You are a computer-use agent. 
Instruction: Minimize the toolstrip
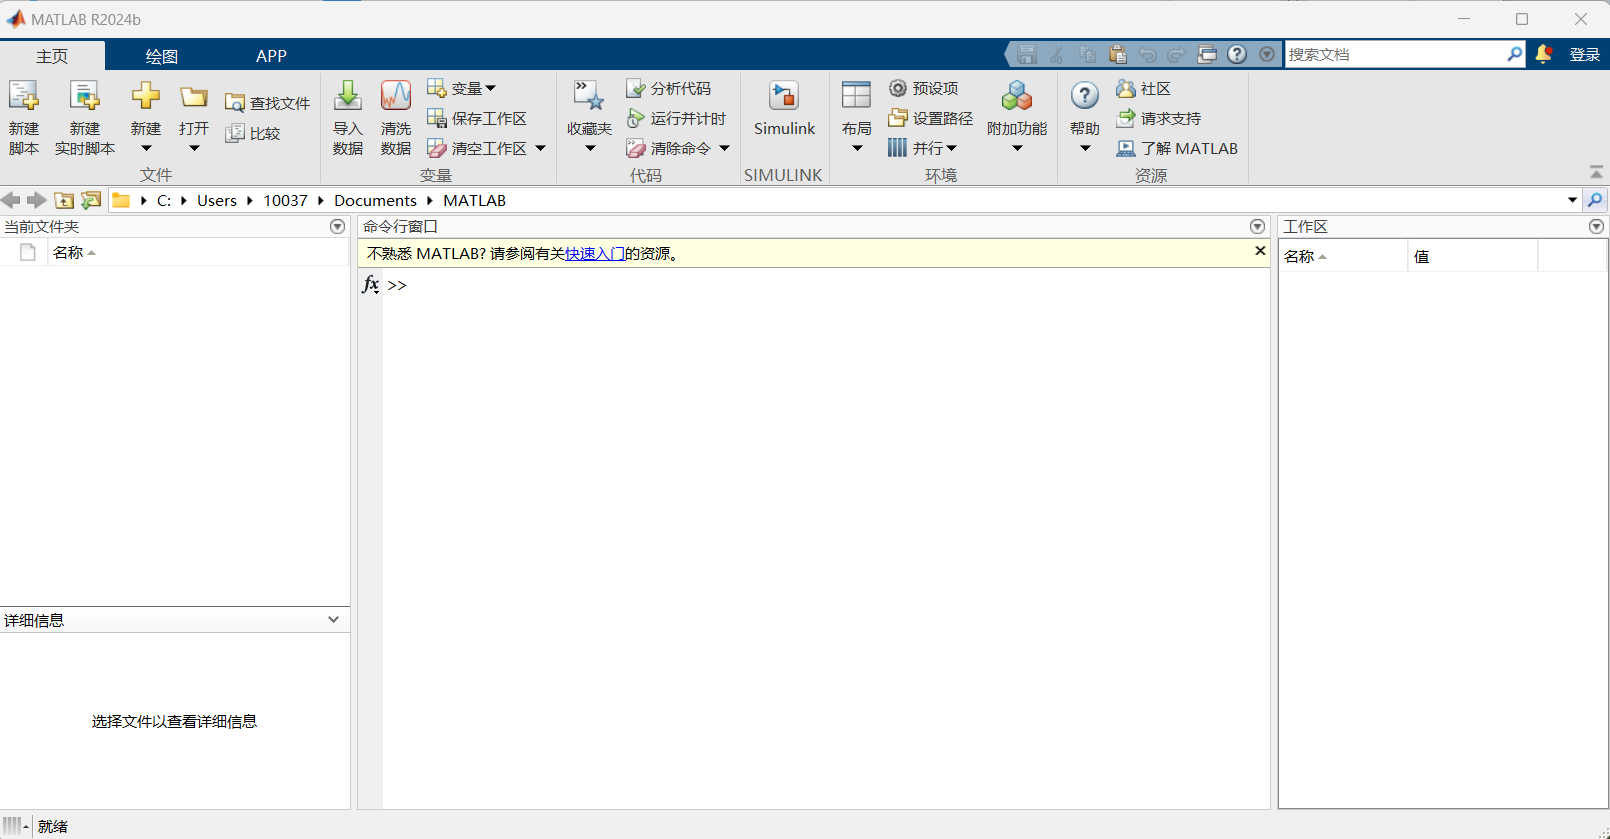(x=1596, y=173)
